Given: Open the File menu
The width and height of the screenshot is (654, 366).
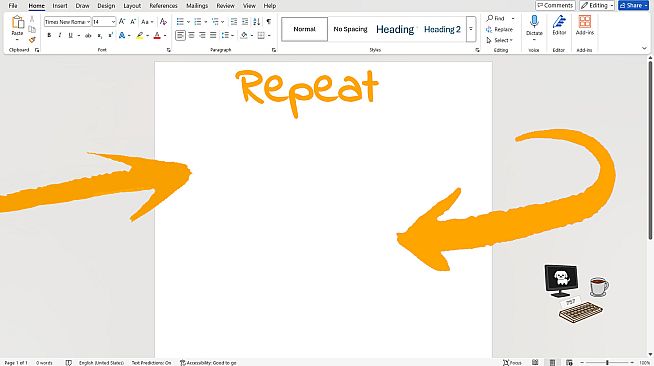Looking at the screenshot, I should tap(13, 6).
